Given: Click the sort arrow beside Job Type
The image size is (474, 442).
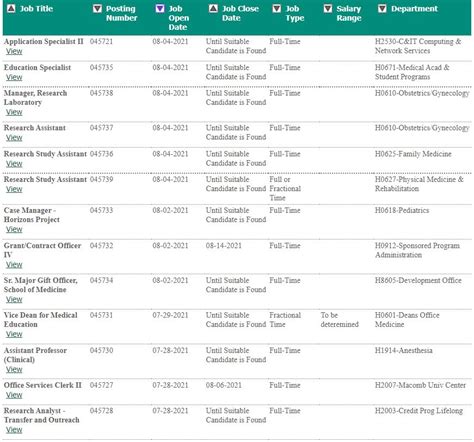Looking at the screenshot, I should coord(277,9).
